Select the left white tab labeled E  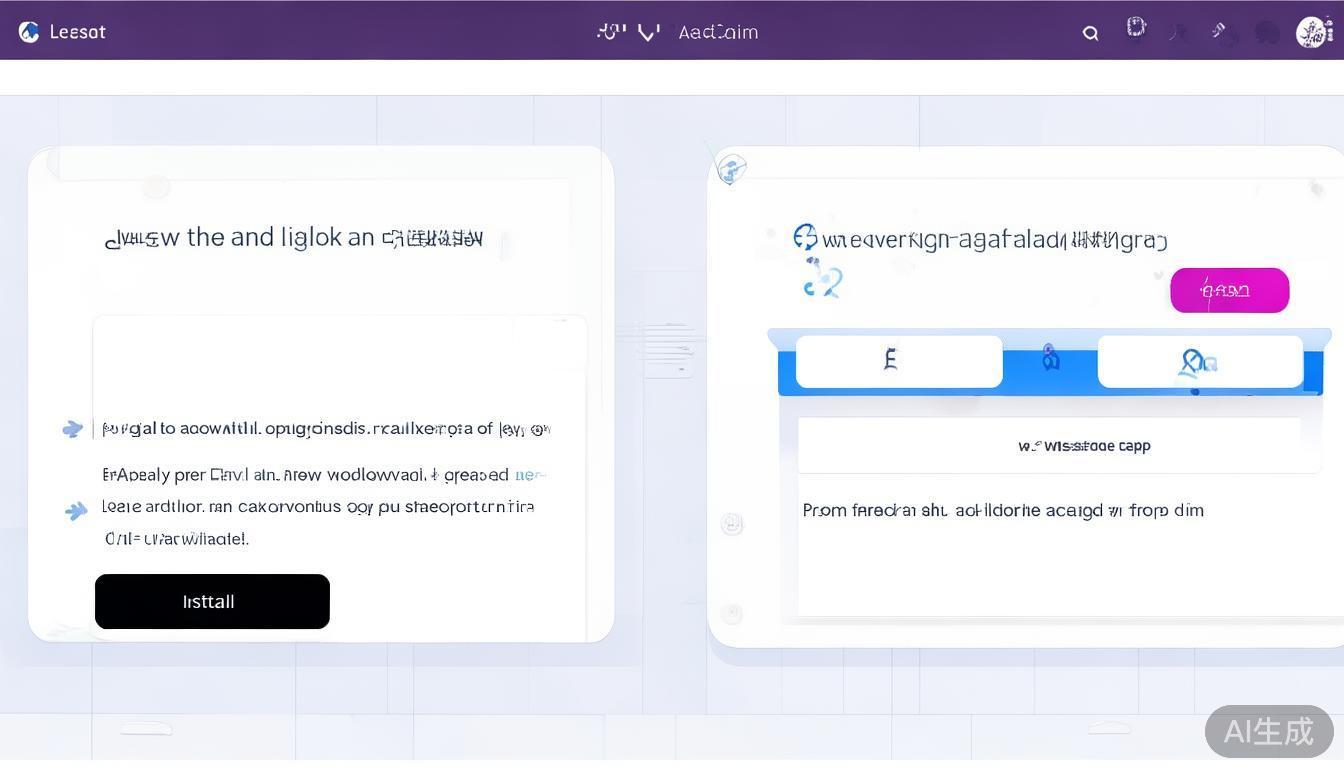click(x=898, y=361)
